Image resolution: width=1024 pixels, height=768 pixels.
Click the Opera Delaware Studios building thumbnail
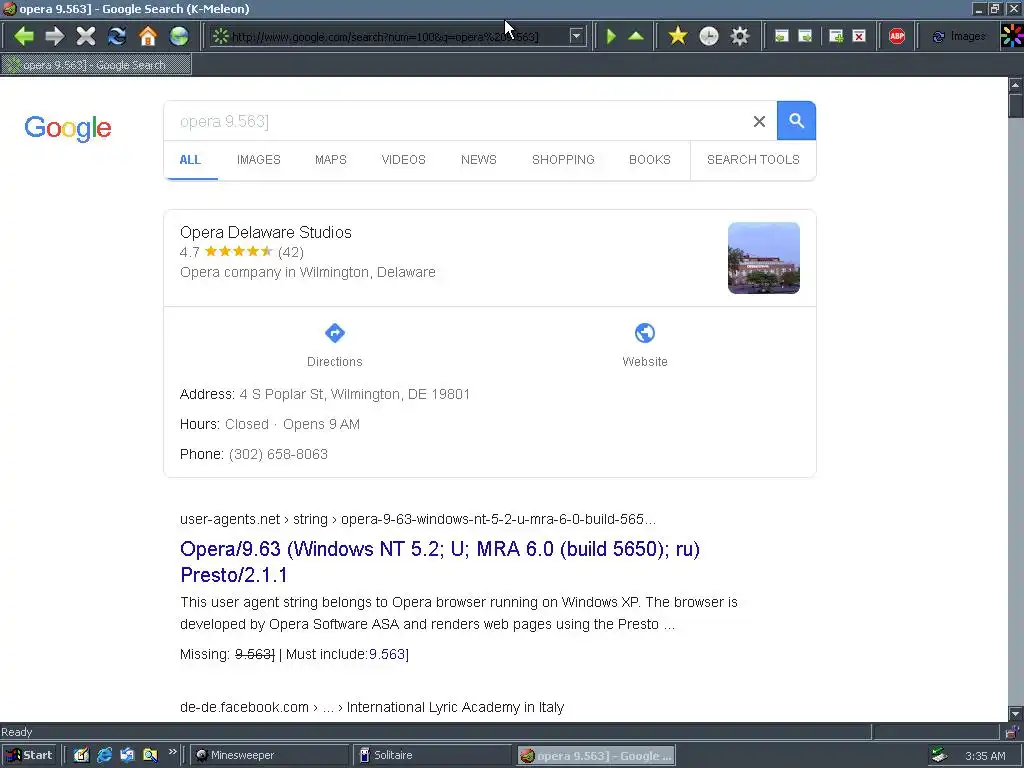tap(763, 258)
